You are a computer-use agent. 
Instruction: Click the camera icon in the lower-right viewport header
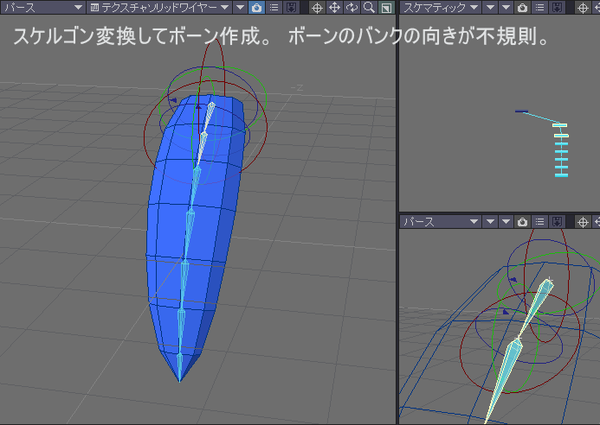coord(522,221)
